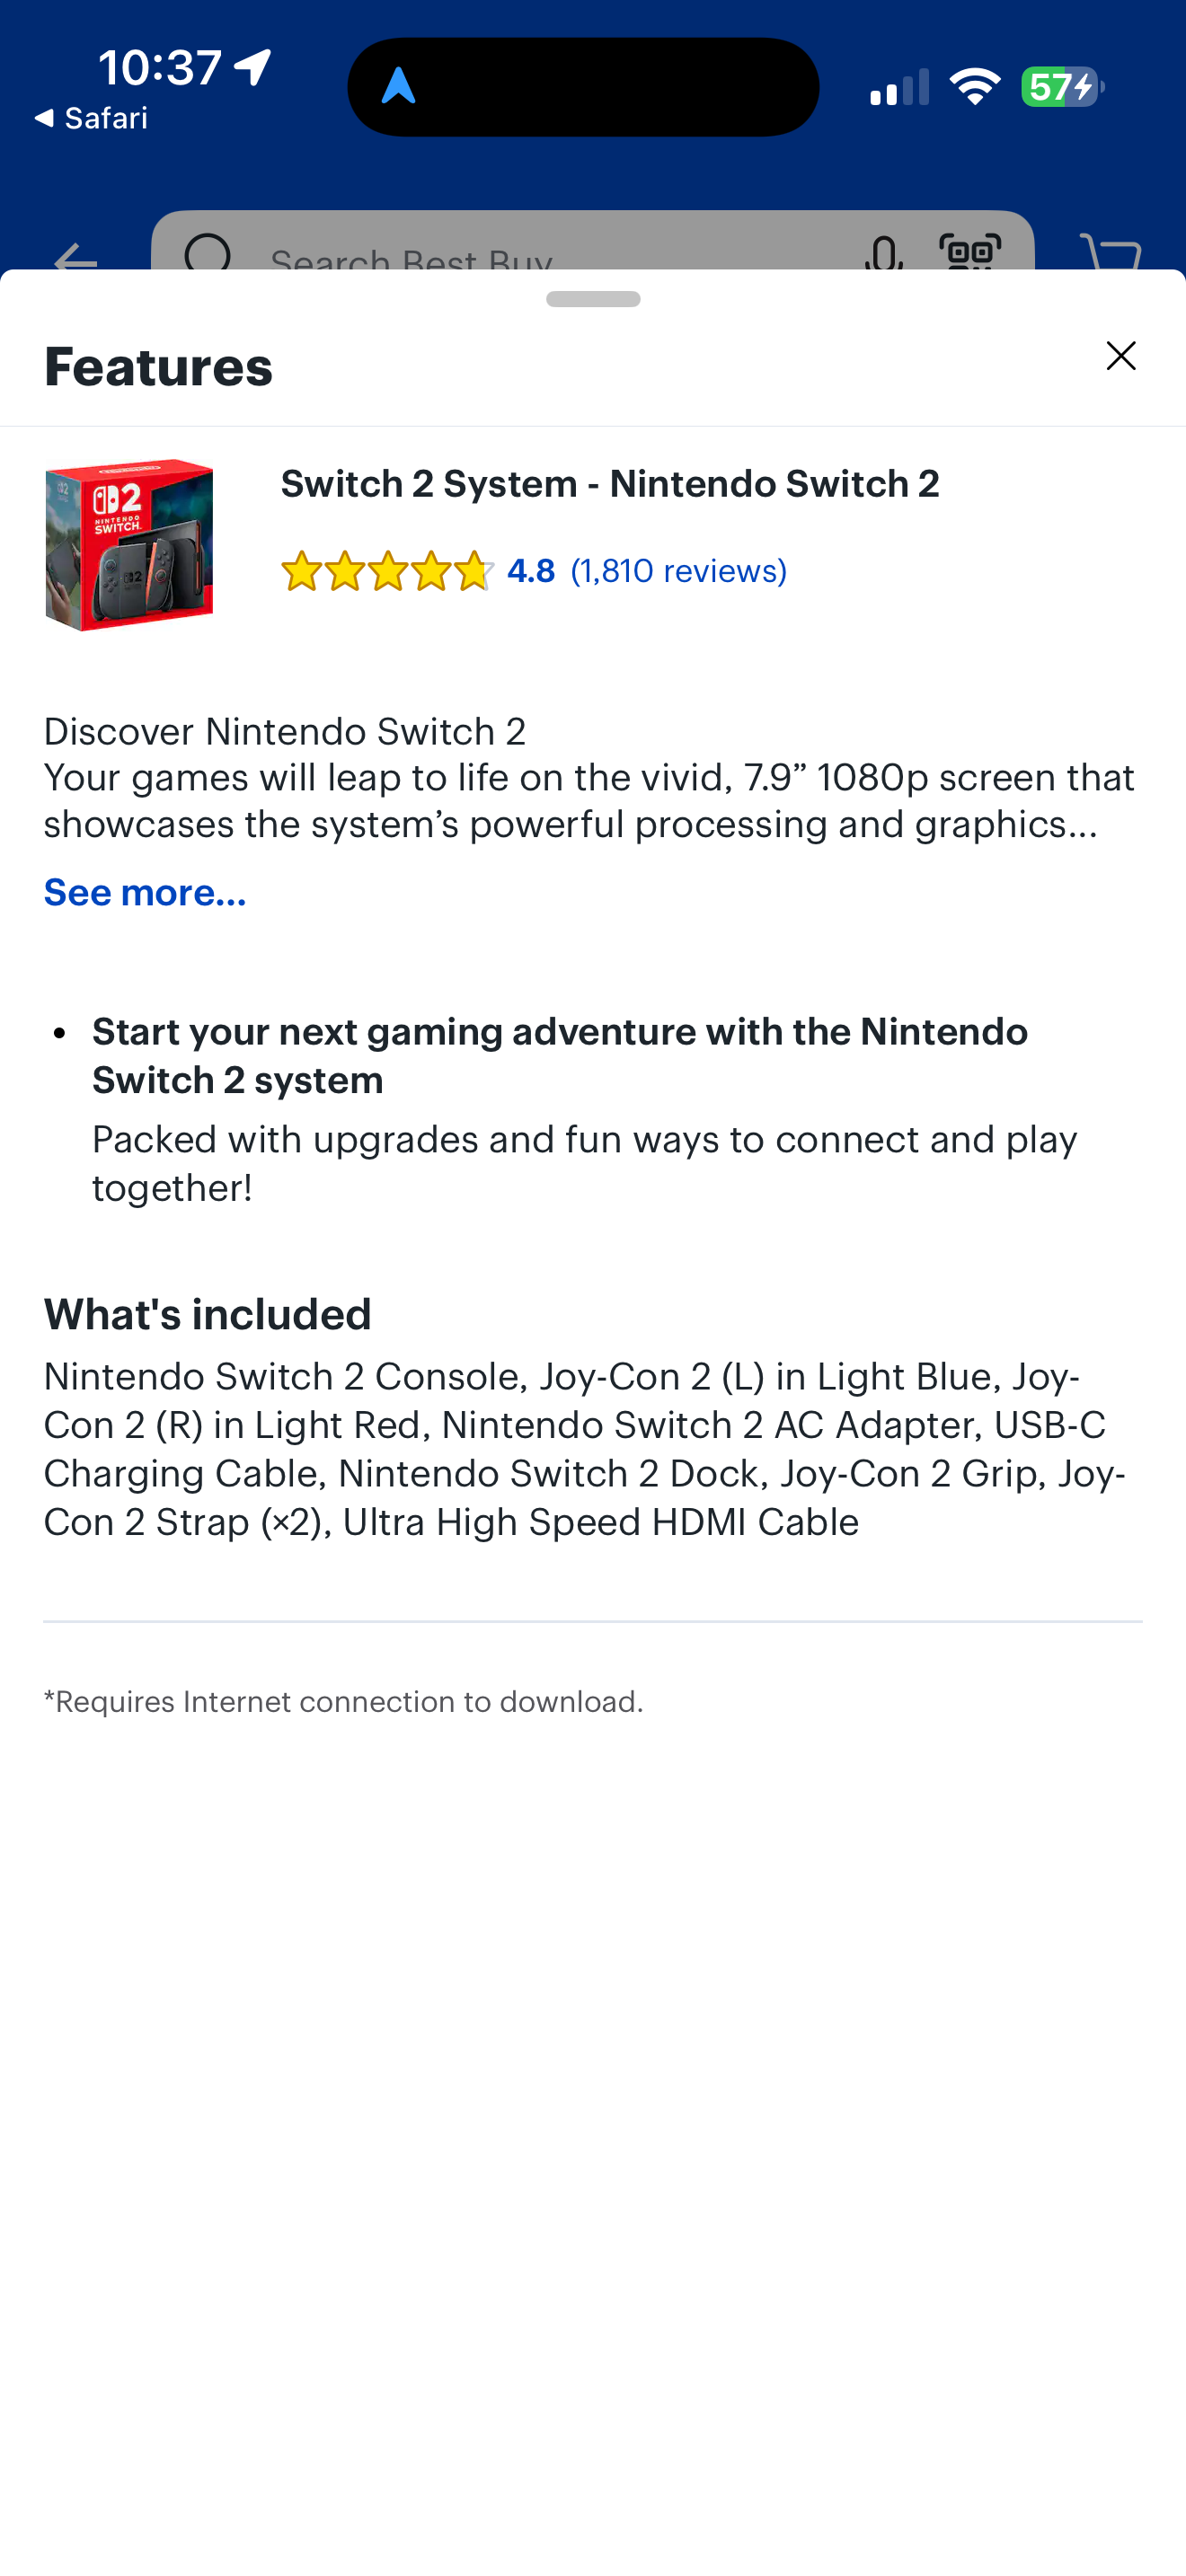The image size is (1186, 2576).
Task: Return to Safari via back label
Action: pos(90,118)
